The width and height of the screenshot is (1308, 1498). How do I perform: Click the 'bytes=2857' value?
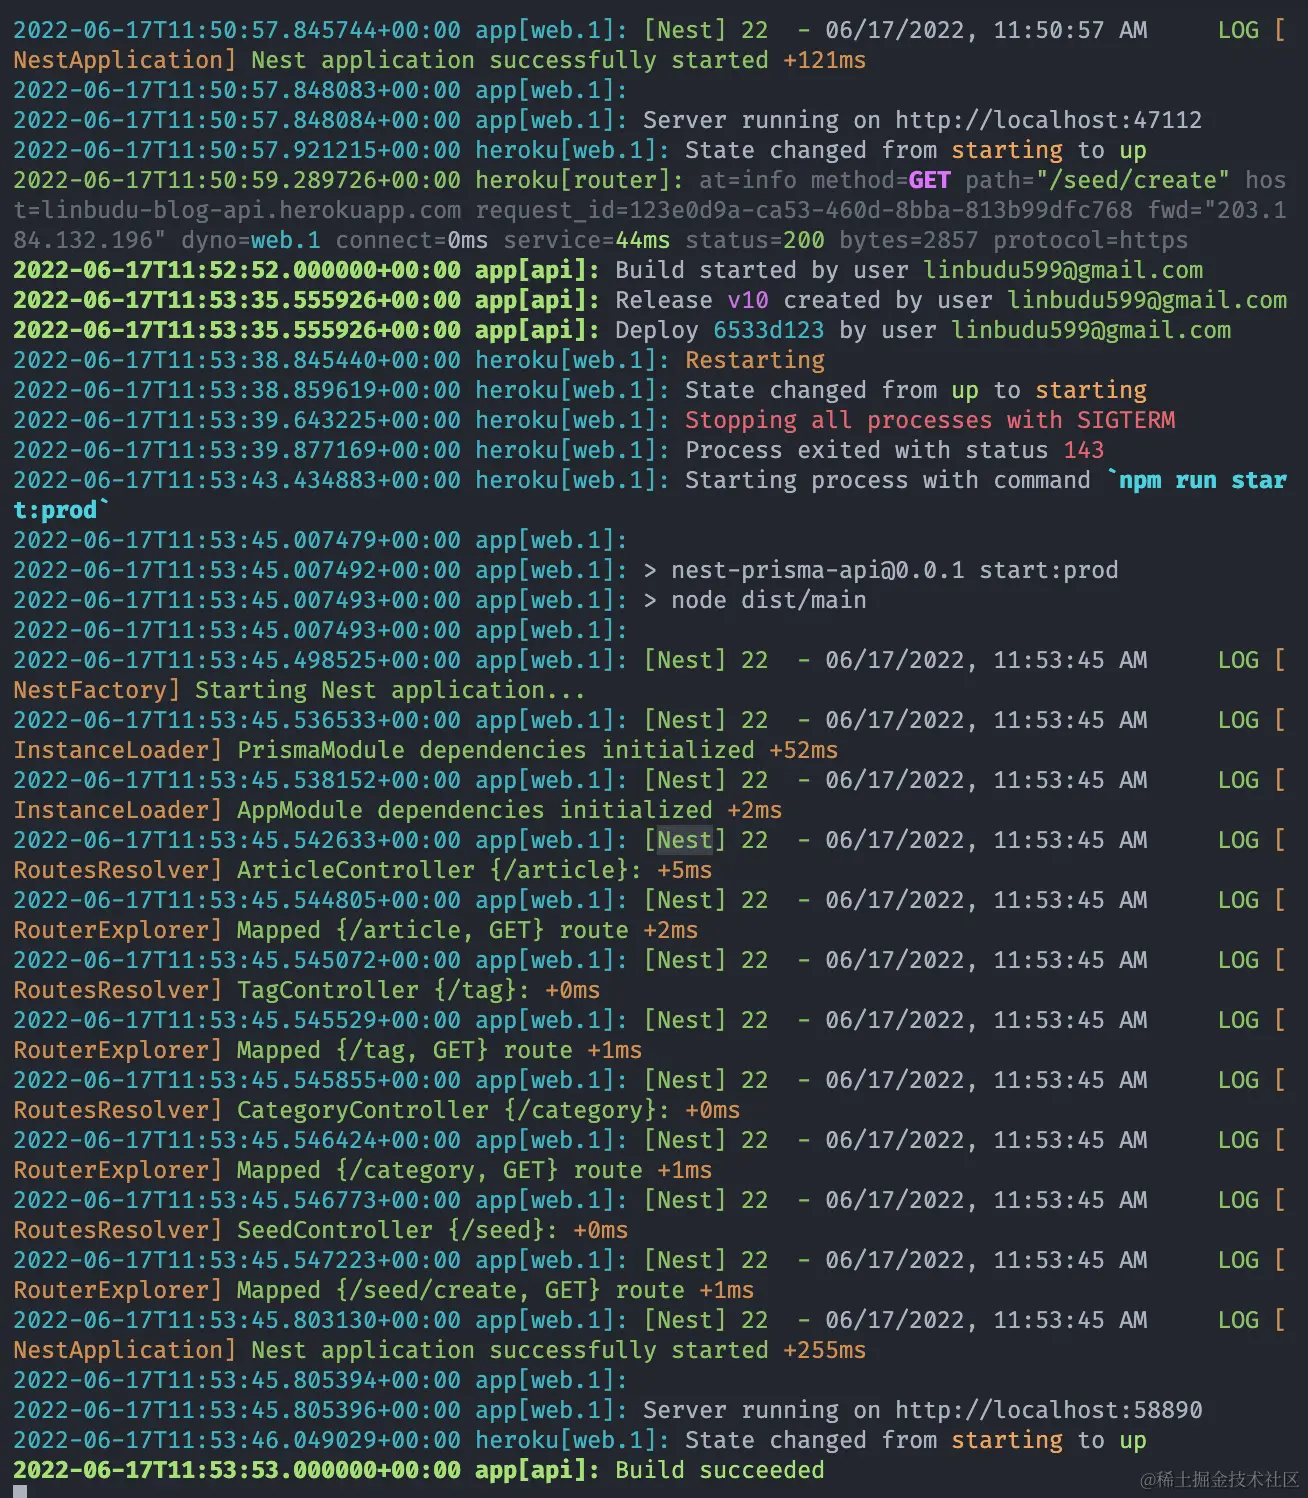909,240
